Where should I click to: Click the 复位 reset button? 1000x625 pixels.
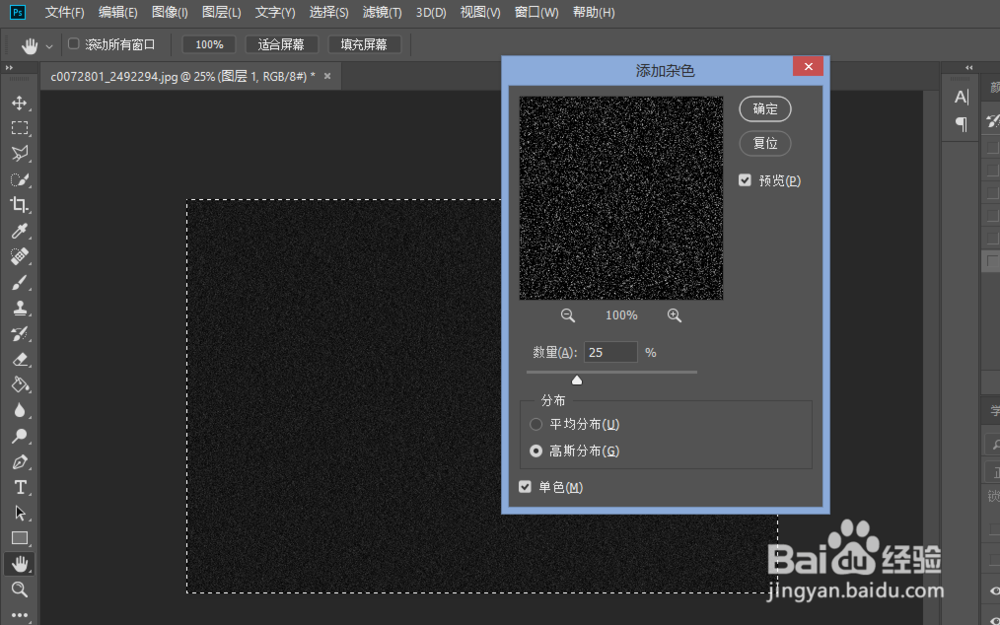click(x=764, y=143)
